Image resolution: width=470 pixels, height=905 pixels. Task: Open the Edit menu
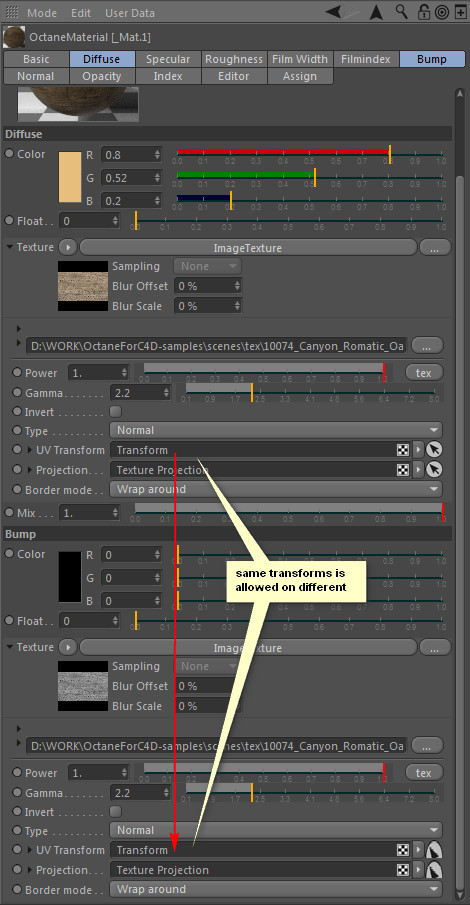click(81, 13)
